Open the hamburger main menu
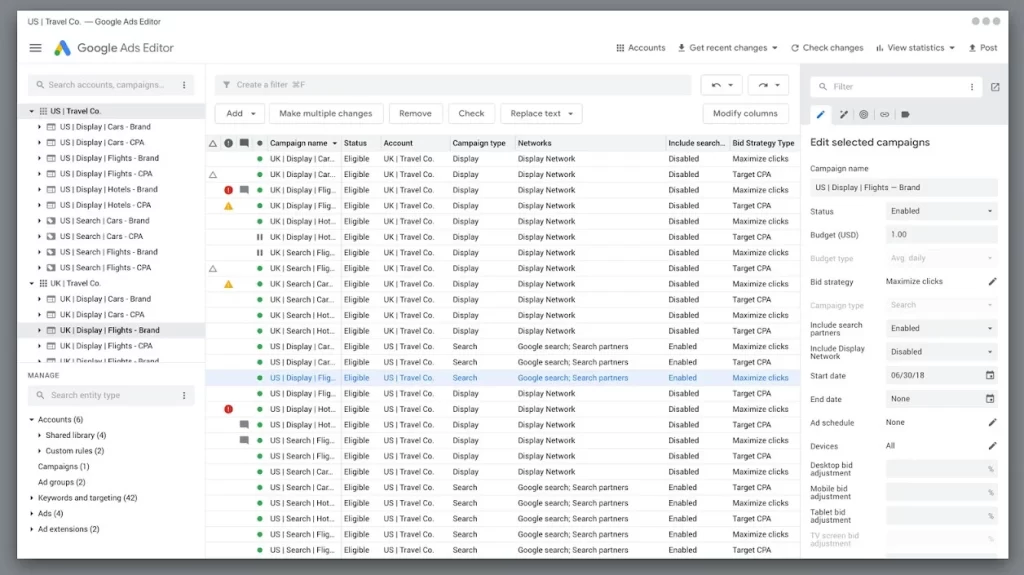1024x575 pixels. pyautogui.click(x=35, y=48)
